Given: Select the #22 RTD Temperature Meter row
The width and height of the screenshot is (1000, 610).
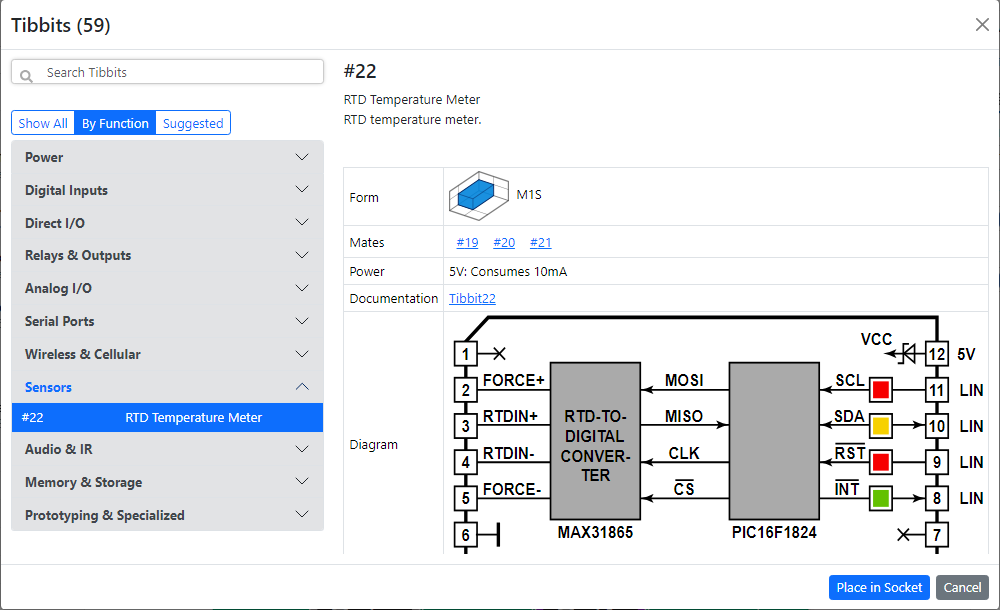Looking at the screenshot, I should 168,418.
